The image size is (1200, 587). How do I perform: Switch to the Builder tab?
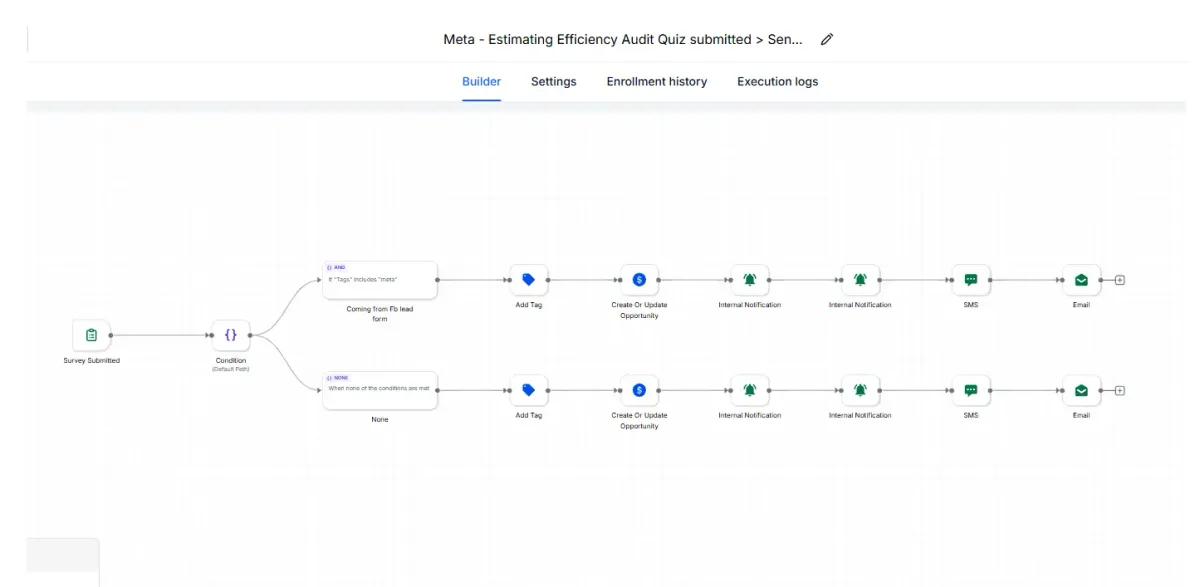[x=481, y=82]
